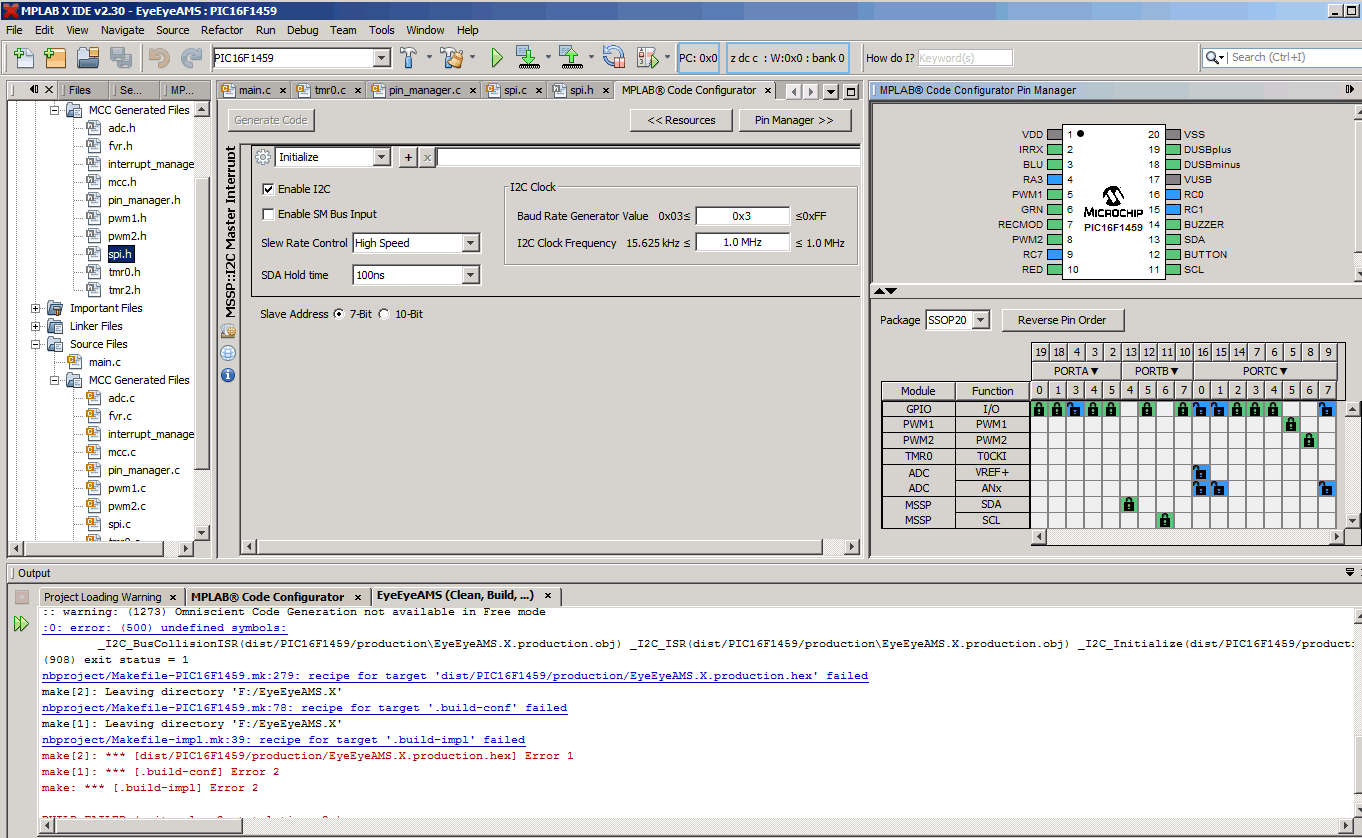1362x838 pixels.
Task: Click the green Run Project arrow
Action: point(496,58)
